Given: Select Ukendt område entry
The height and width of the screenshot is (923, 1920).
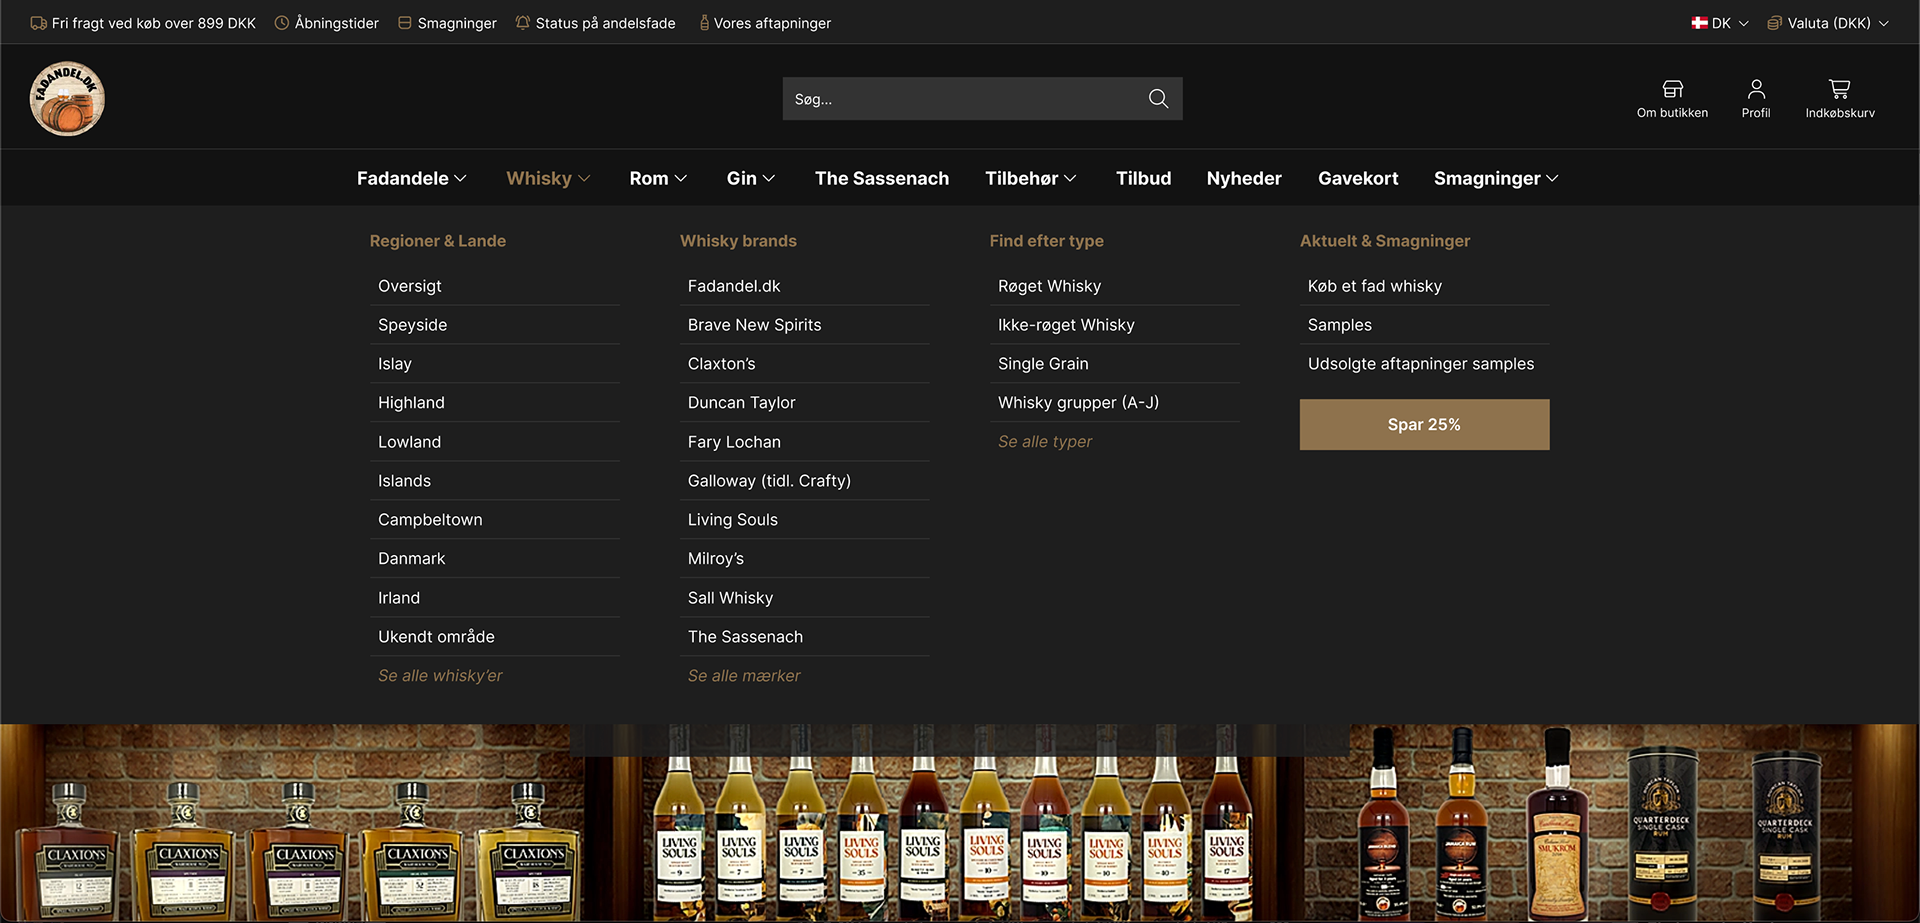Looking at the screenshot, I should [495, 637].
